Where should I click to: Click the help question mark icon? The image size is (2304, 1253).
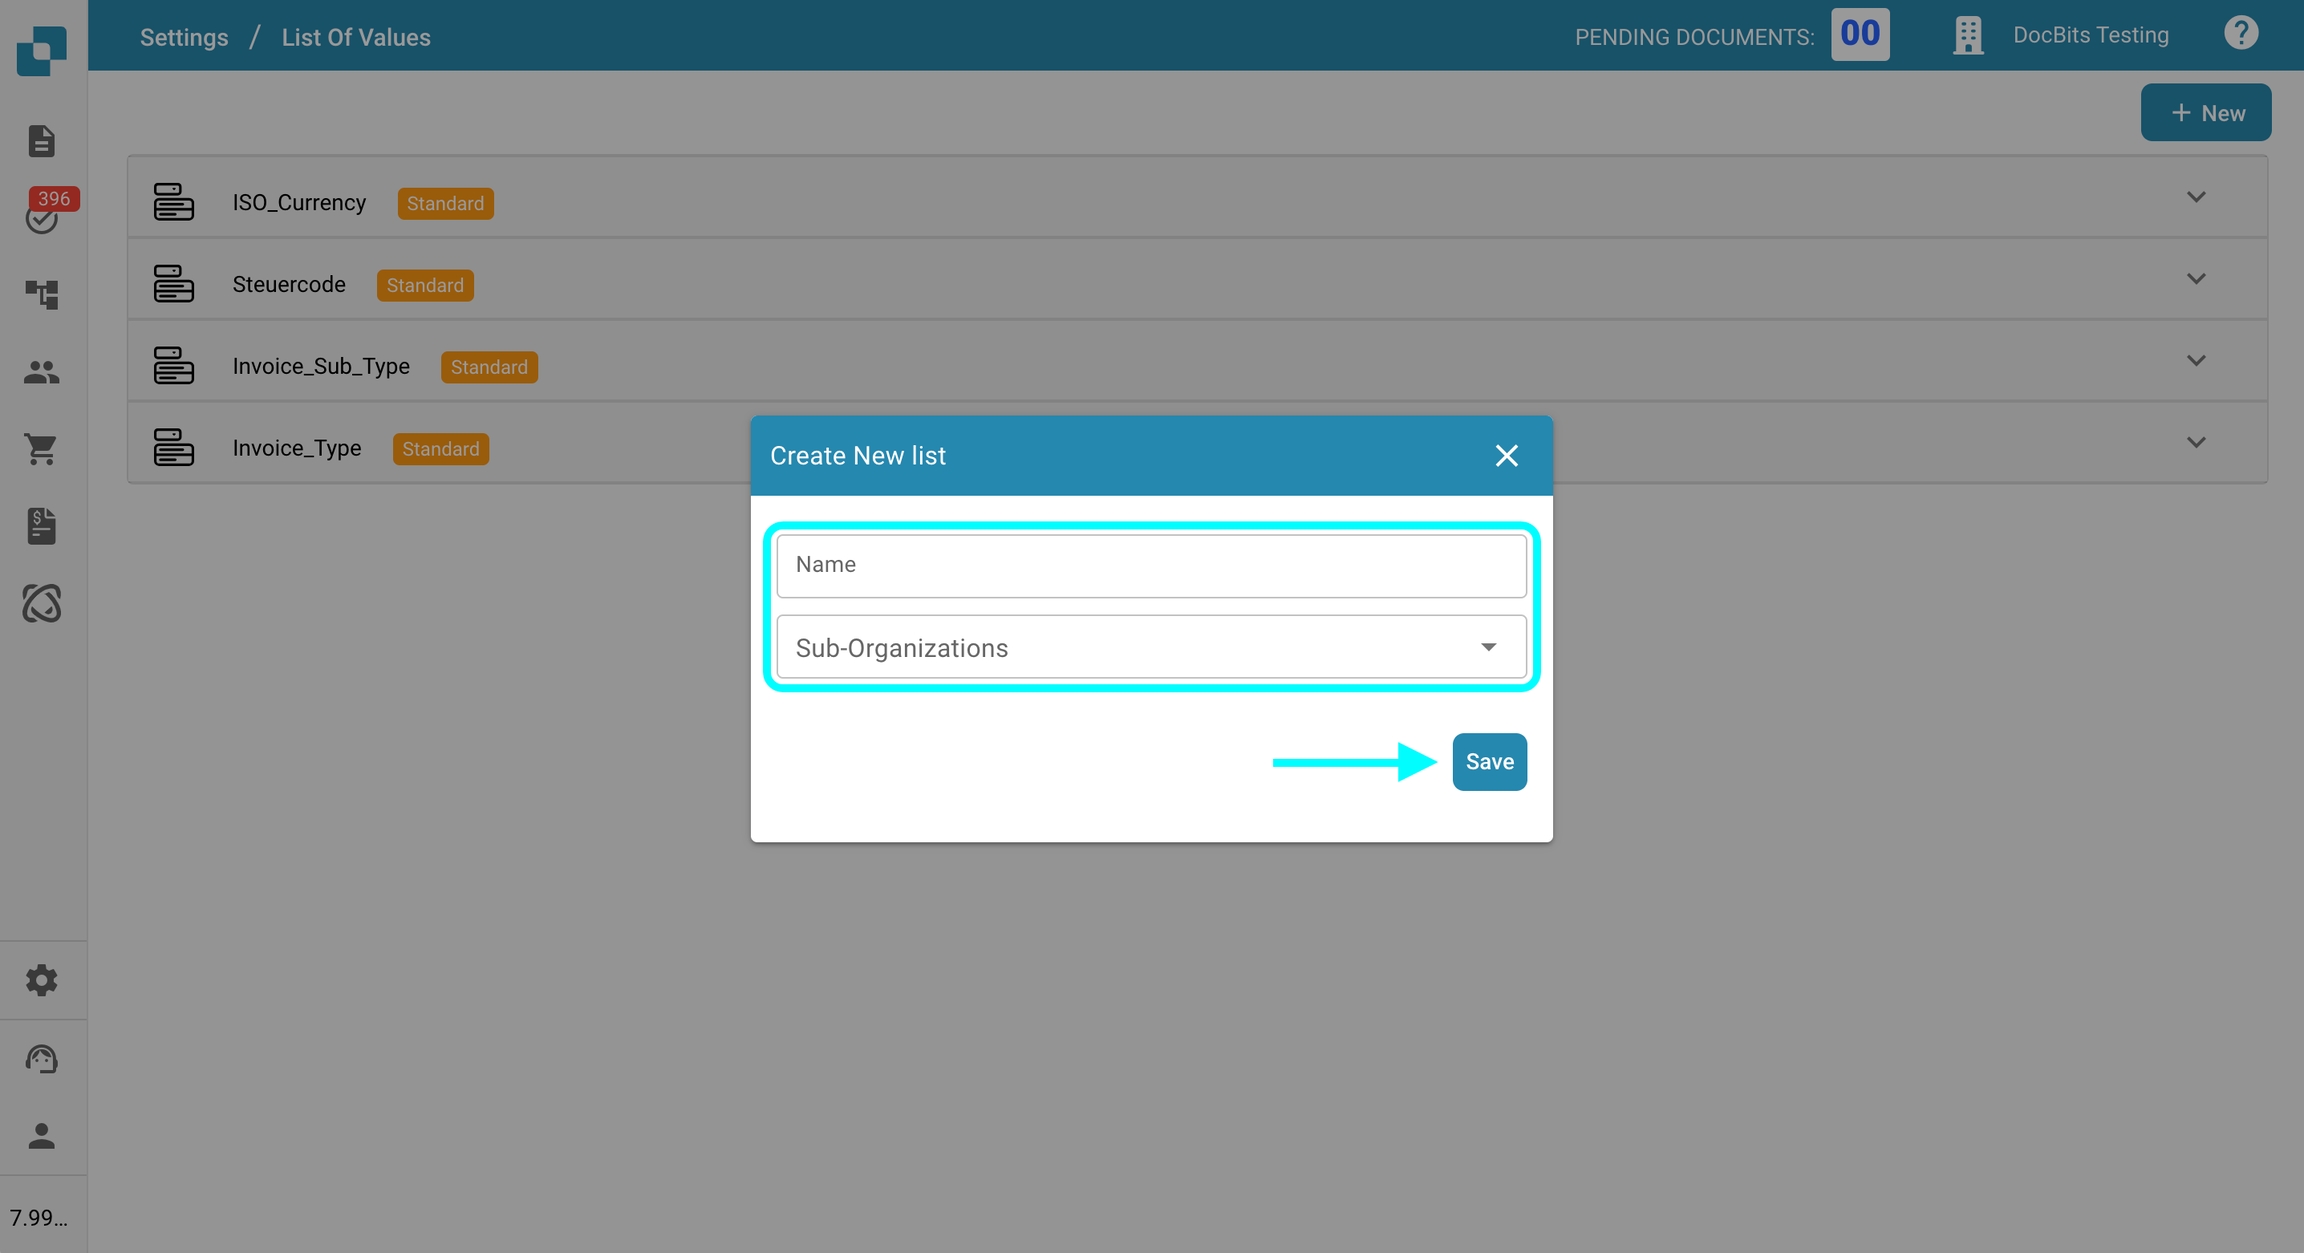pos(2240,34)
